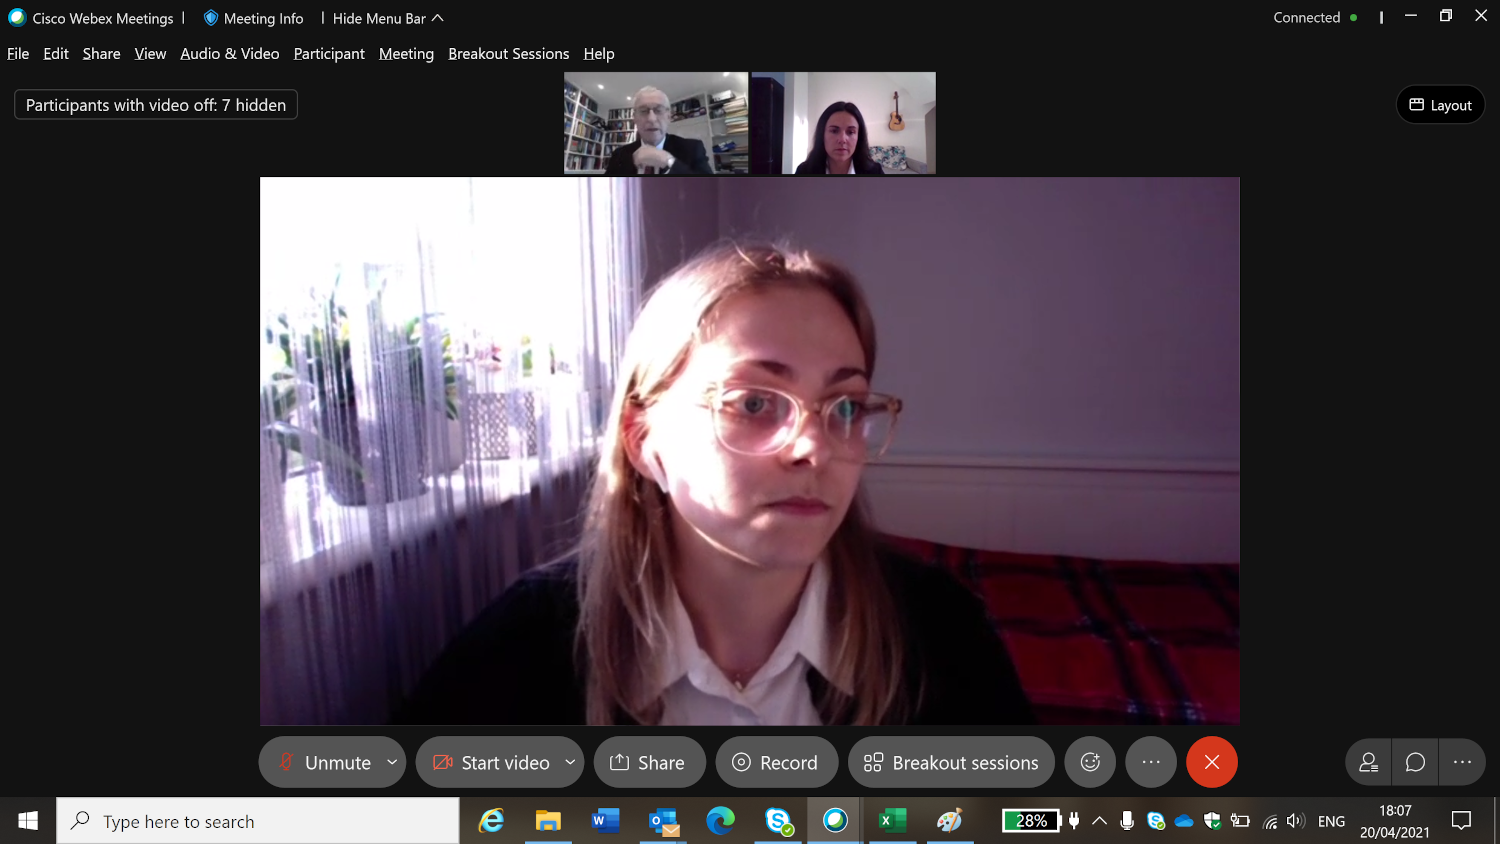Screen dimensions: 1500x844
Task: Open the Layout button
Action: 1440,105
